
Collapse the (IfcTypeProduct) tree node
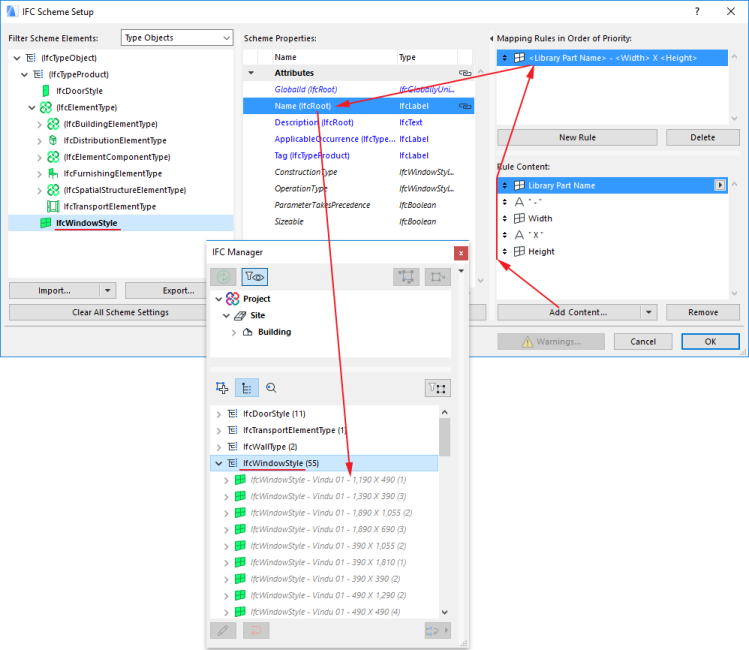tap(24, 75)
